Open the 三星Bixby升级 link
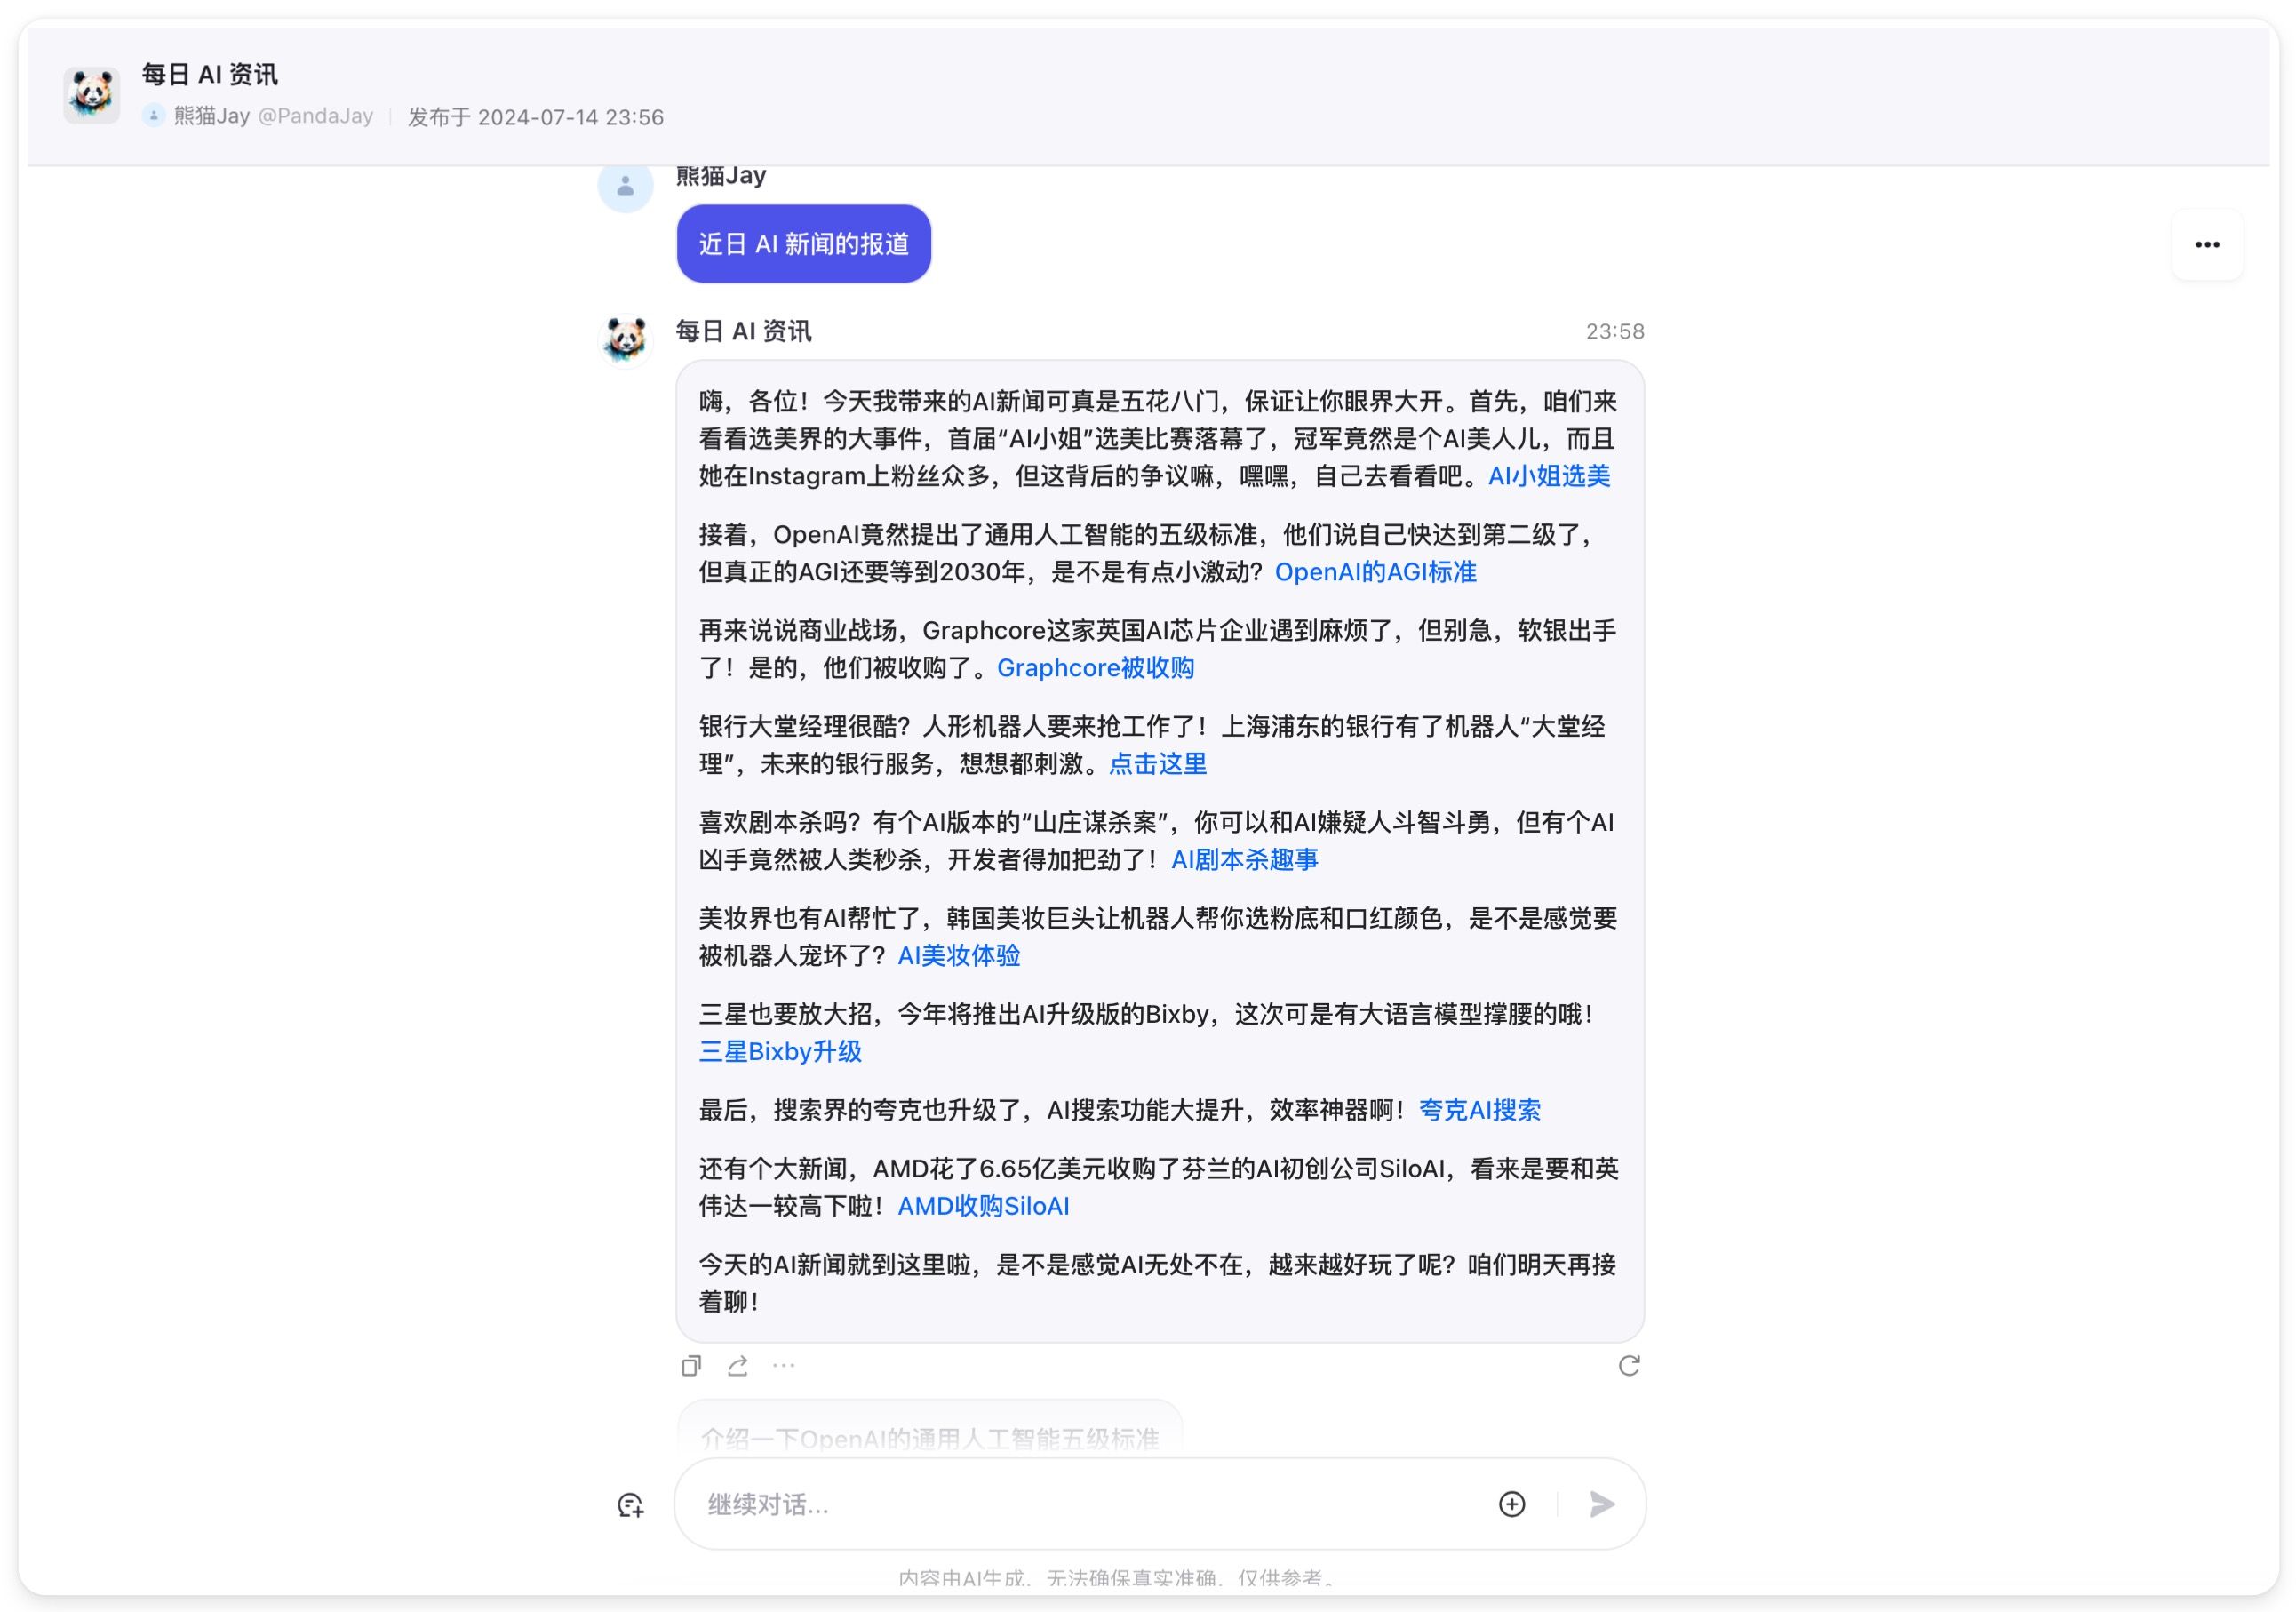Image resolution: width=2296 pixels, height=1612 pixels. pyautogui.click(x=780, y=1052)
